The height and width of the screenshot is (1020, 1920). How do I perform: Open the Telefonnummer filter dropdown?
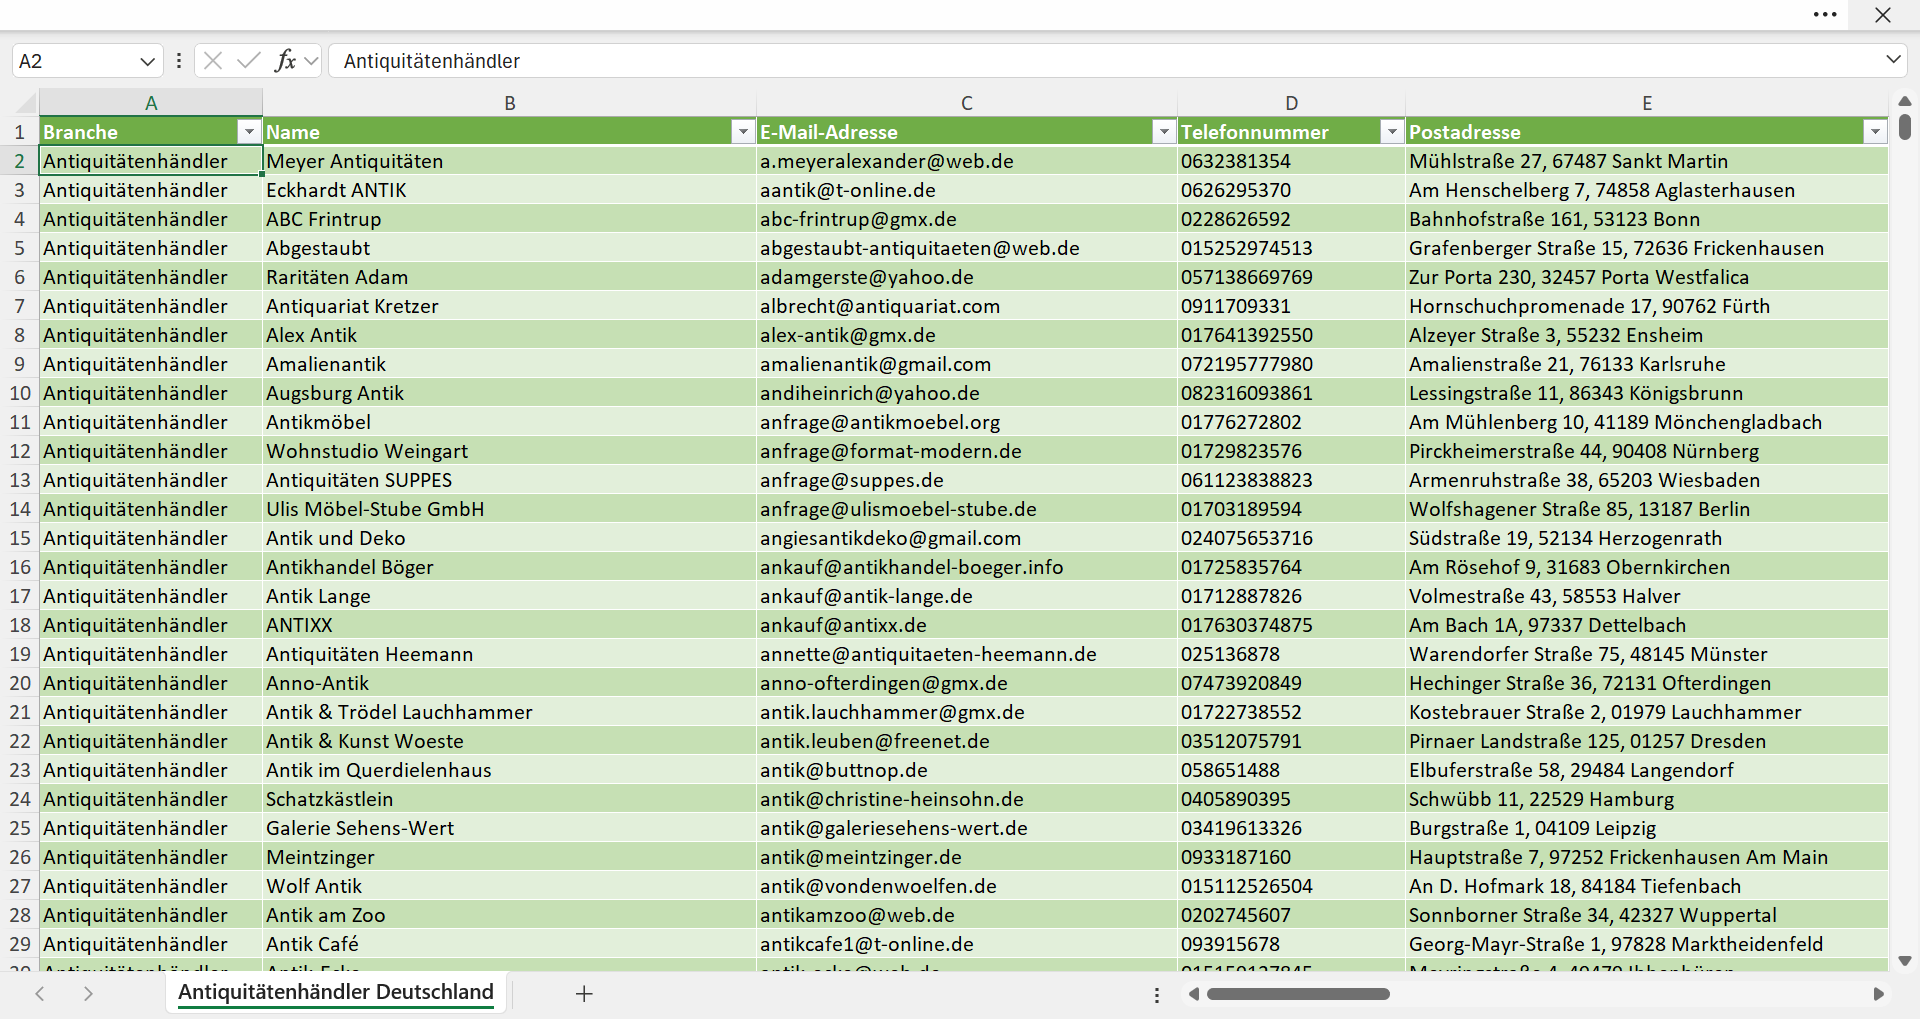[1392, 132]
